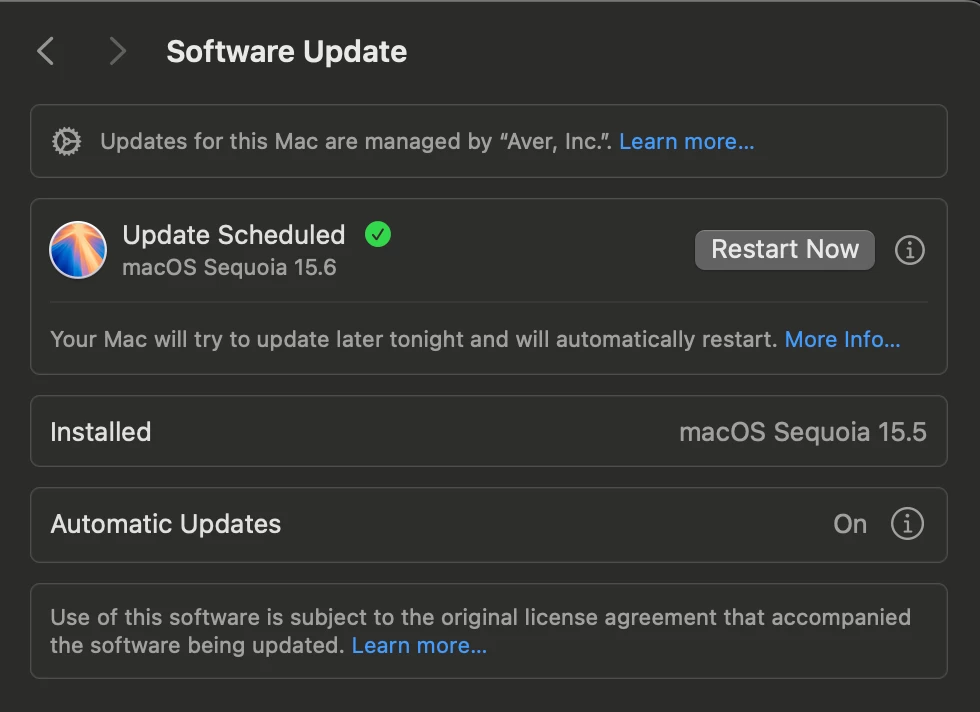Open info icon next to Restart Now
Image resolution: width=980 pixels, height=712 pixels.
[909, 250]
